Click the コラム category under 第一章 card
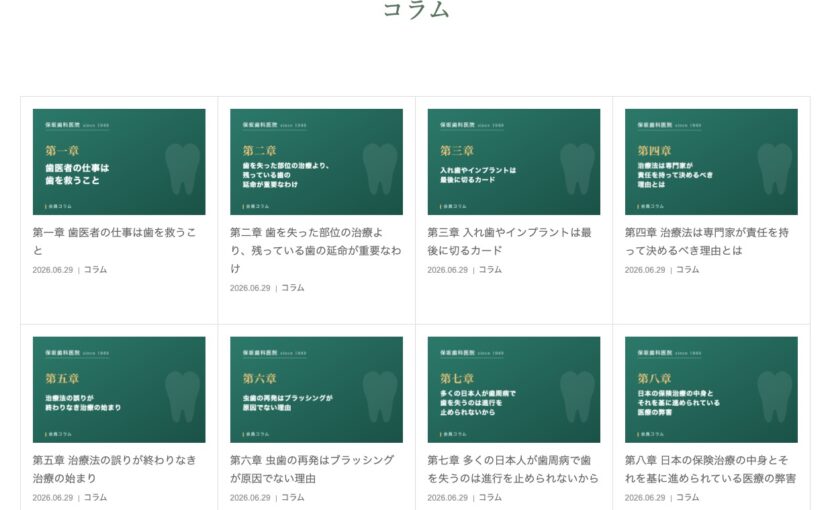830x510 pixels. 95,270
